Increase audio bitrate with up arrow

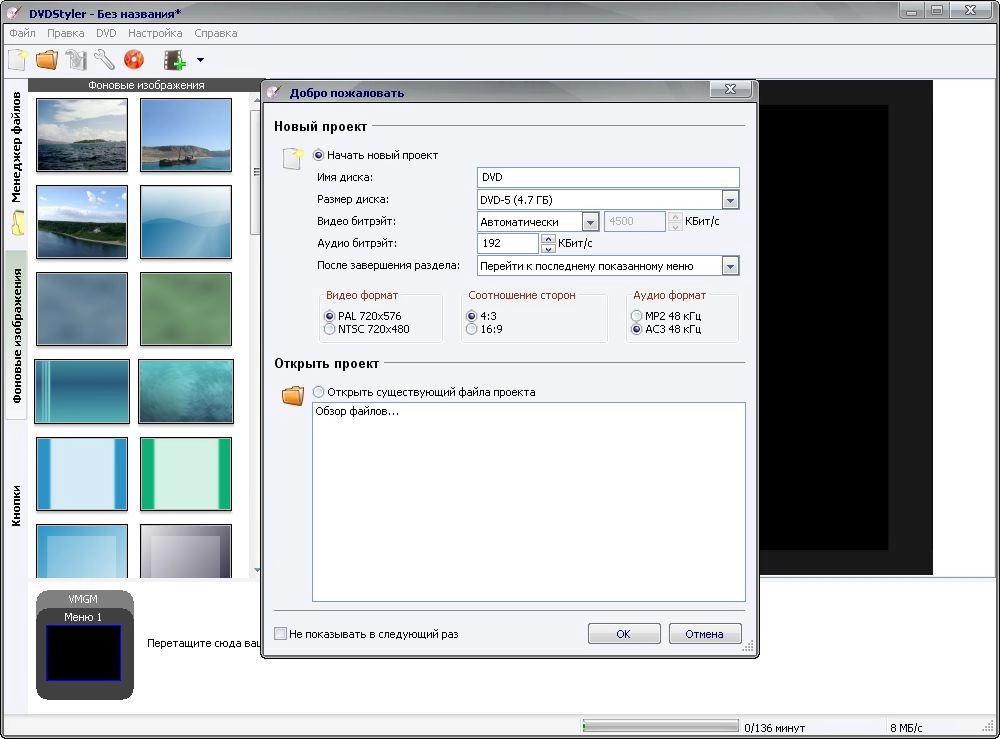tap(548, 238)
